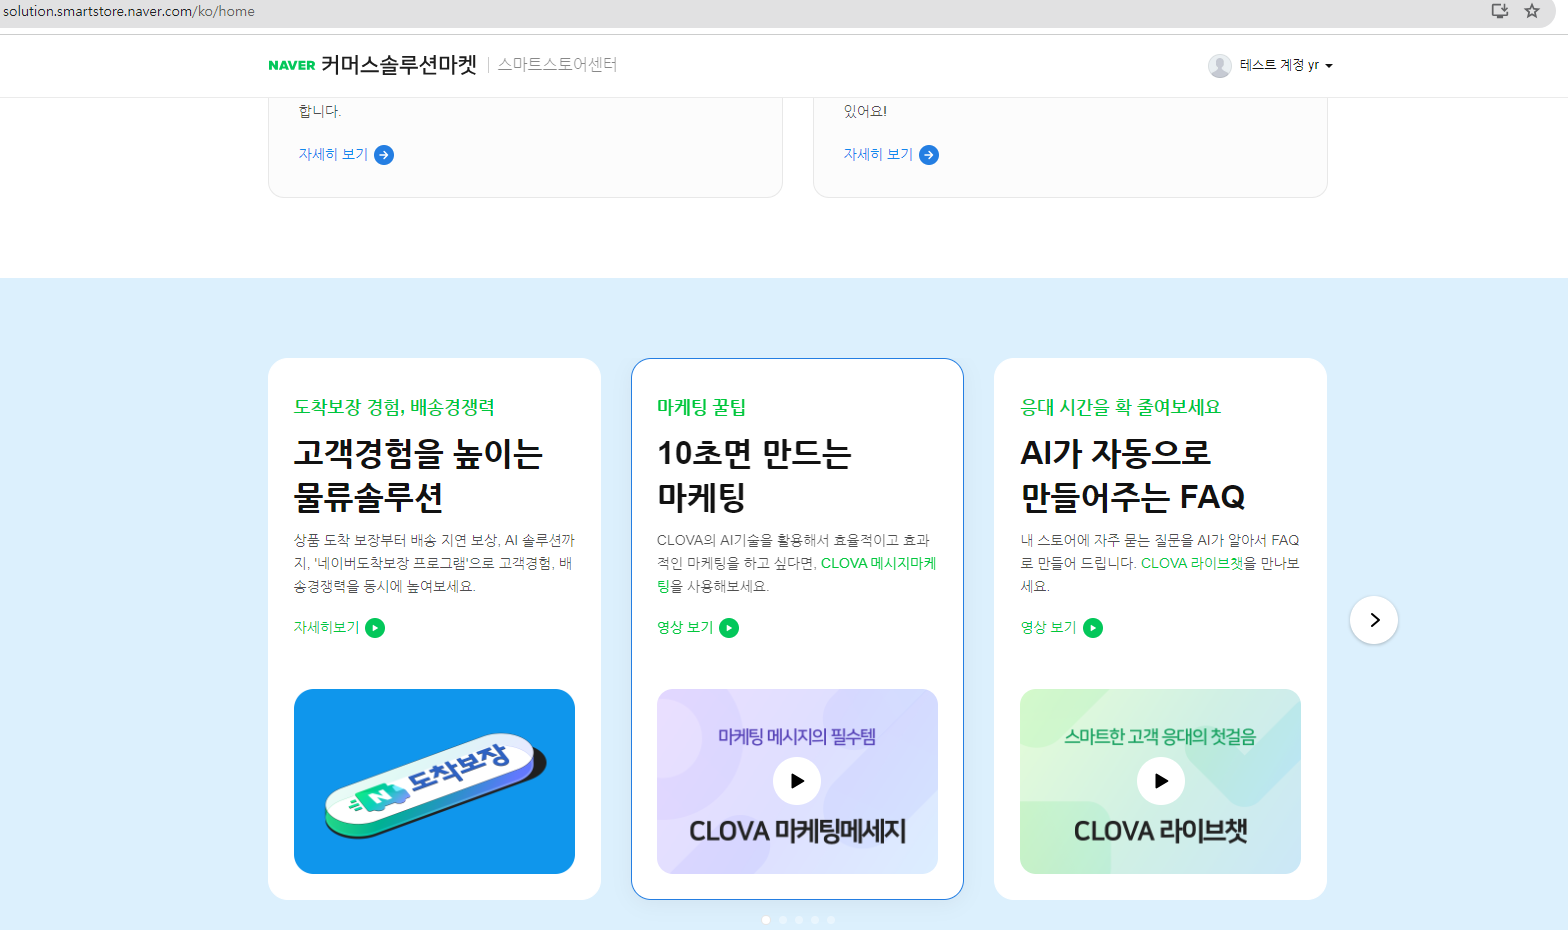Click the 도착보장 blue thumbnail image
This screenshot has height=930, width=1568.
(x=434, y=781)
